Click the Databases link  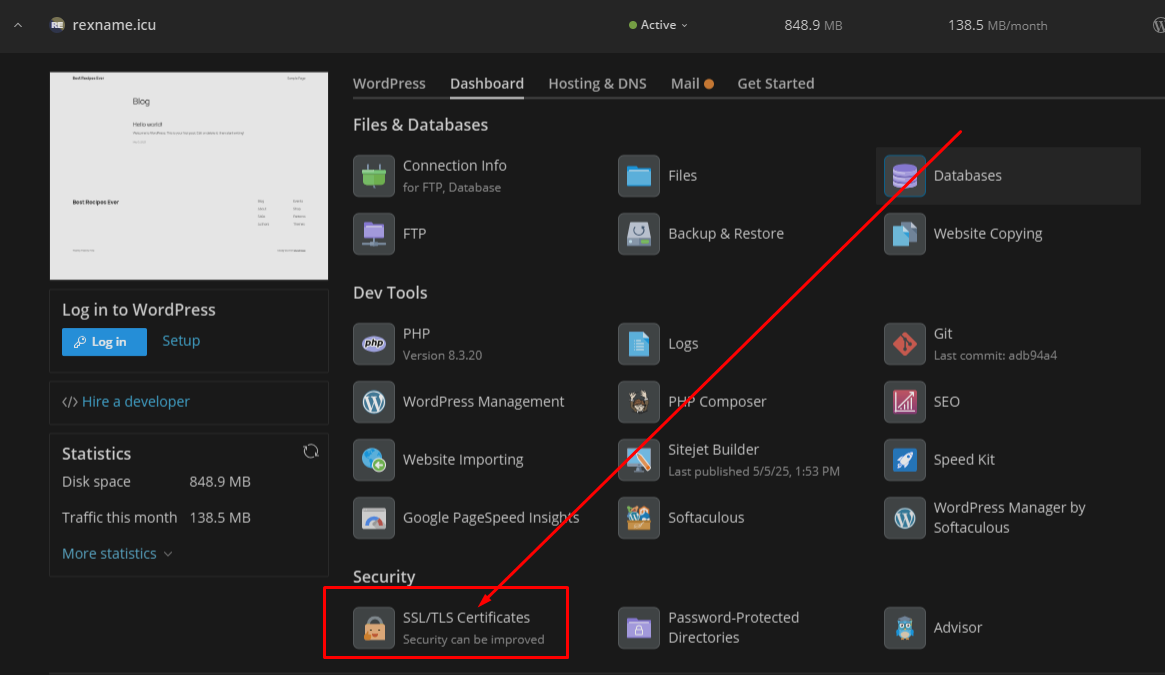click(x=967, y=175)
